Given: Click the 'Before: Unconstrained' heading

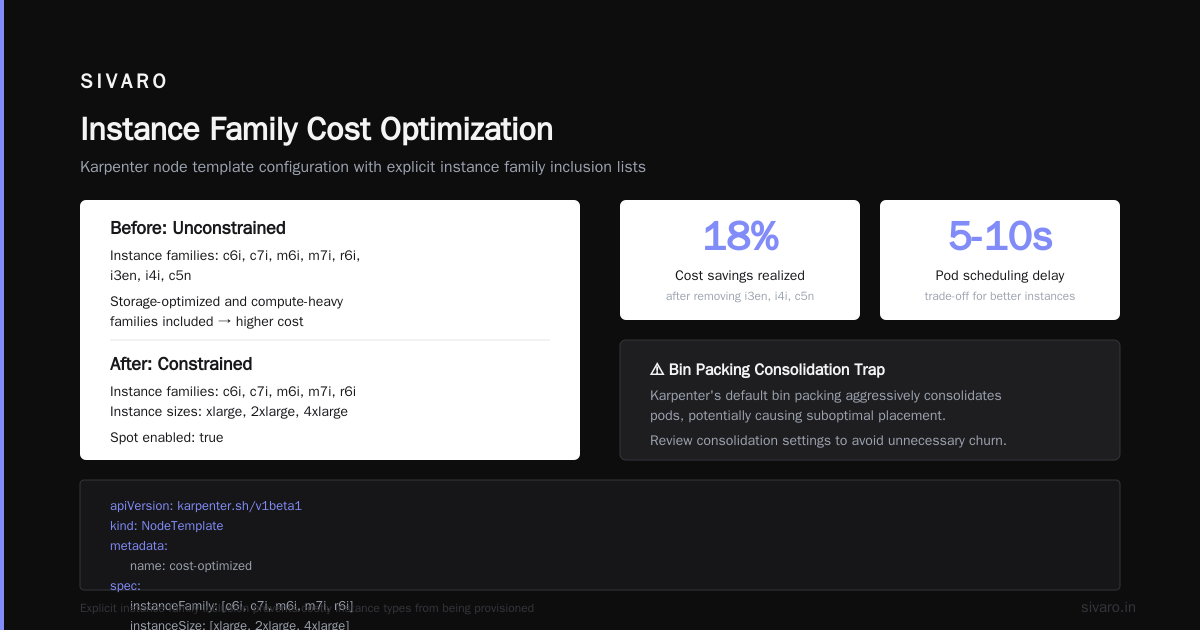Looking at the screenshot, I should [x=198, y=228].
